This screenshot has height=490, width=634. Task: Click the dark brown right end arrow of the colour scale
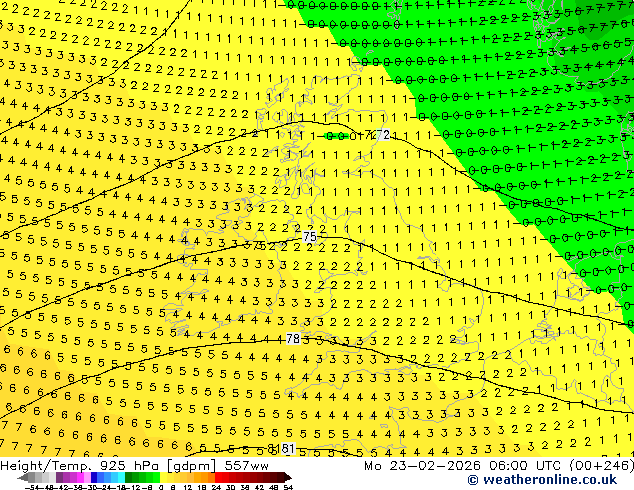click(x=288, y=477)
